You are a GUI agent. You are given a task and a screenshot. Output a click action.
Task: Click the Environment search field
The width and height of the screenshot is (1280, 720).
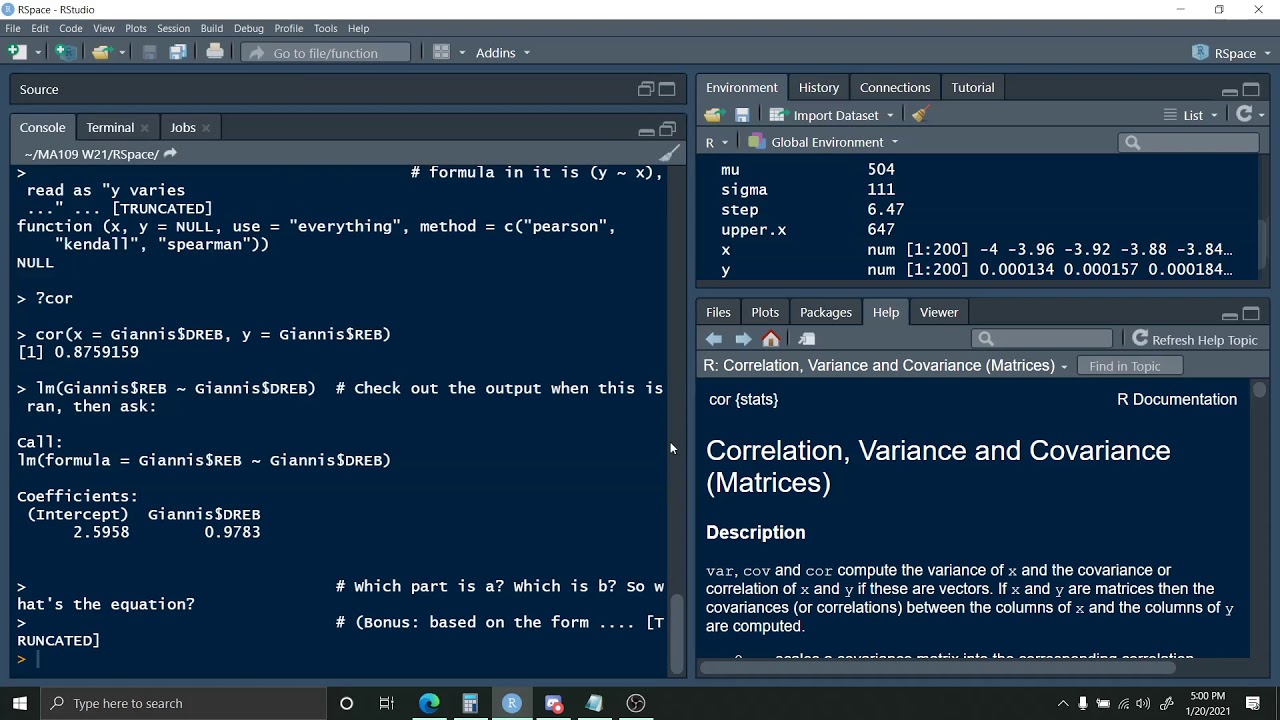coord(1188,142)
